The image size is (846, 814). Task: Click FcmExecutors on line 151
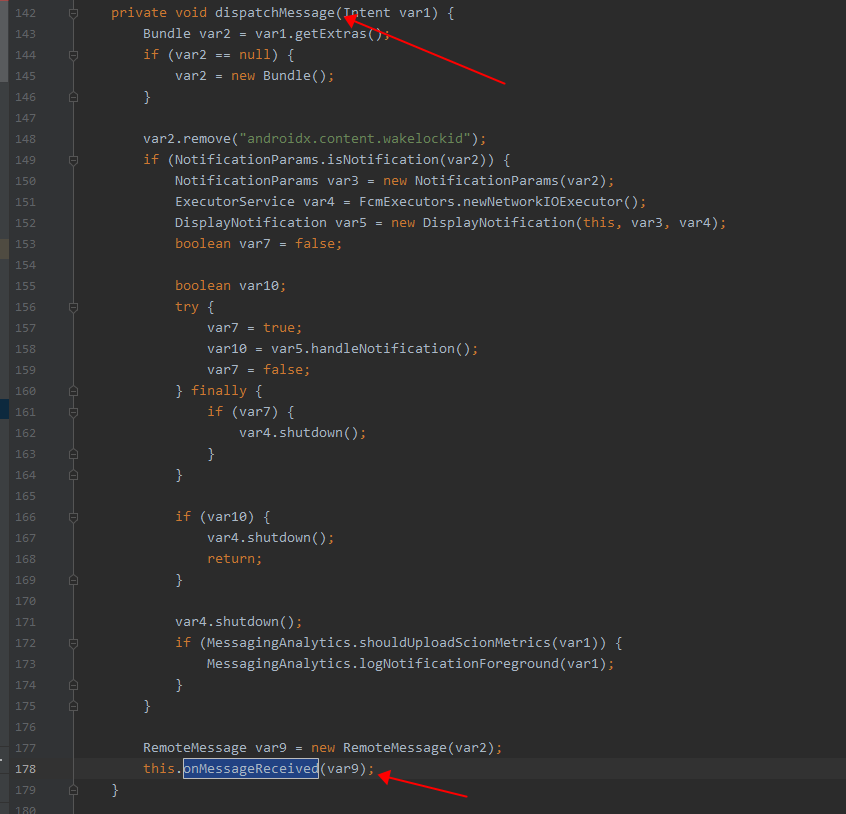pyautogui.click(x=407, y=202)
